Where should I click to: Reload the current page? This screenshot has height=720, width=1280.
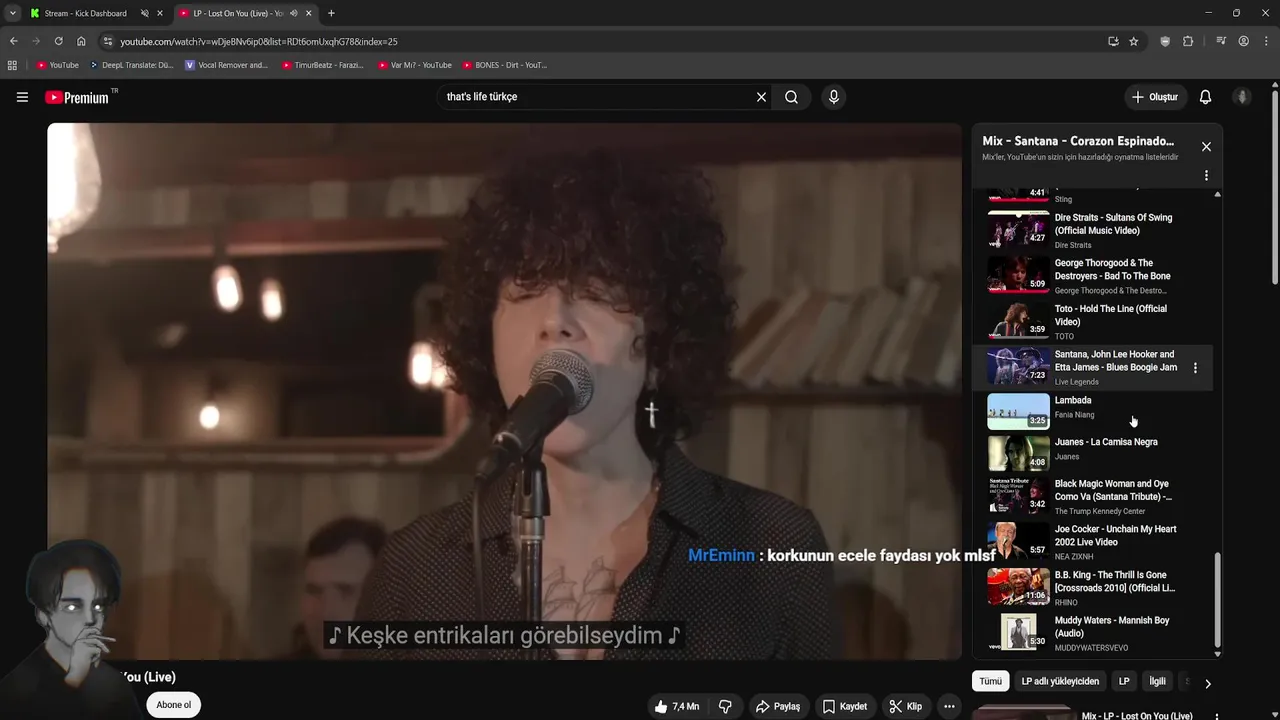[58, 41]
